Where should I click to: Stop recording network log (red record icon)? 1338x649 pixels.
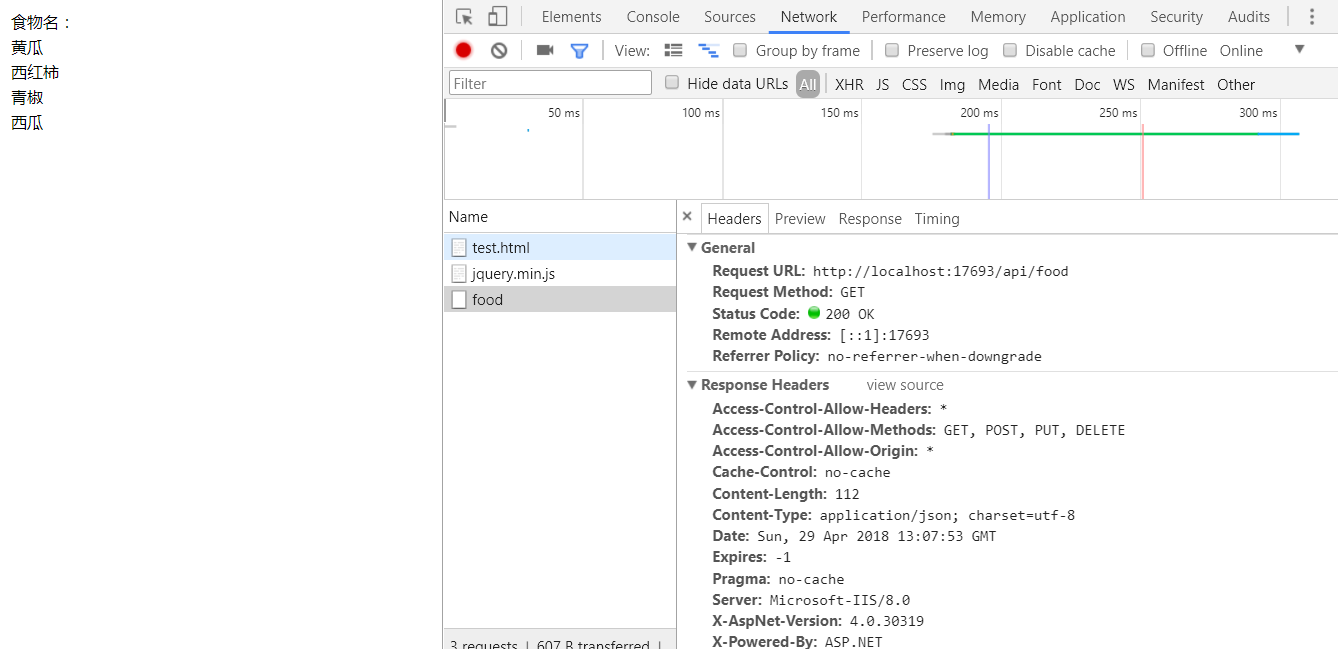point(462,49)
